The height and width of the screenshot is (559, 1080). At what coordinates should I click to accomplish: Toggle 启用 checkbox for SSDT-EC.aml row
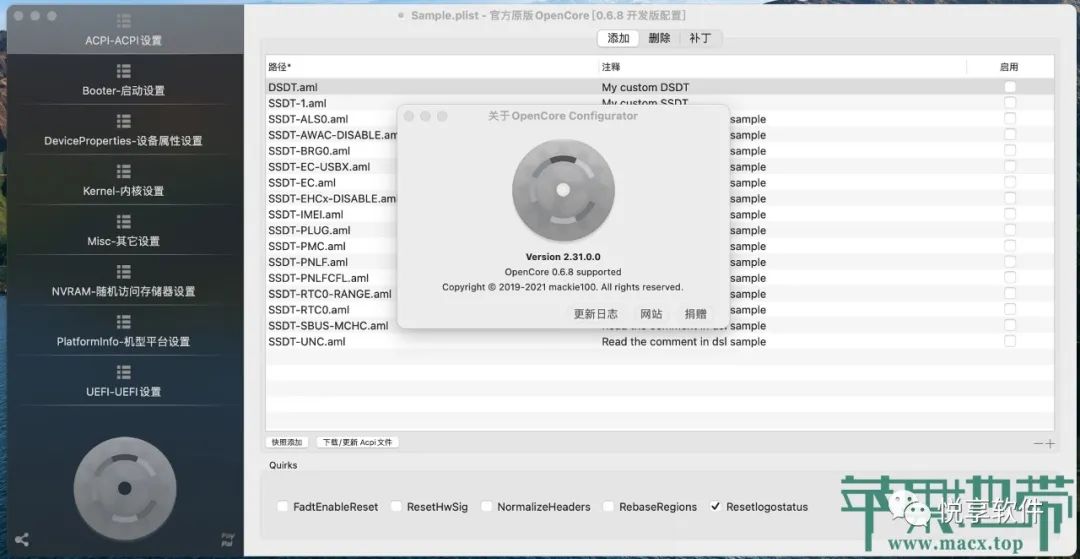(x=1010, y=182)
